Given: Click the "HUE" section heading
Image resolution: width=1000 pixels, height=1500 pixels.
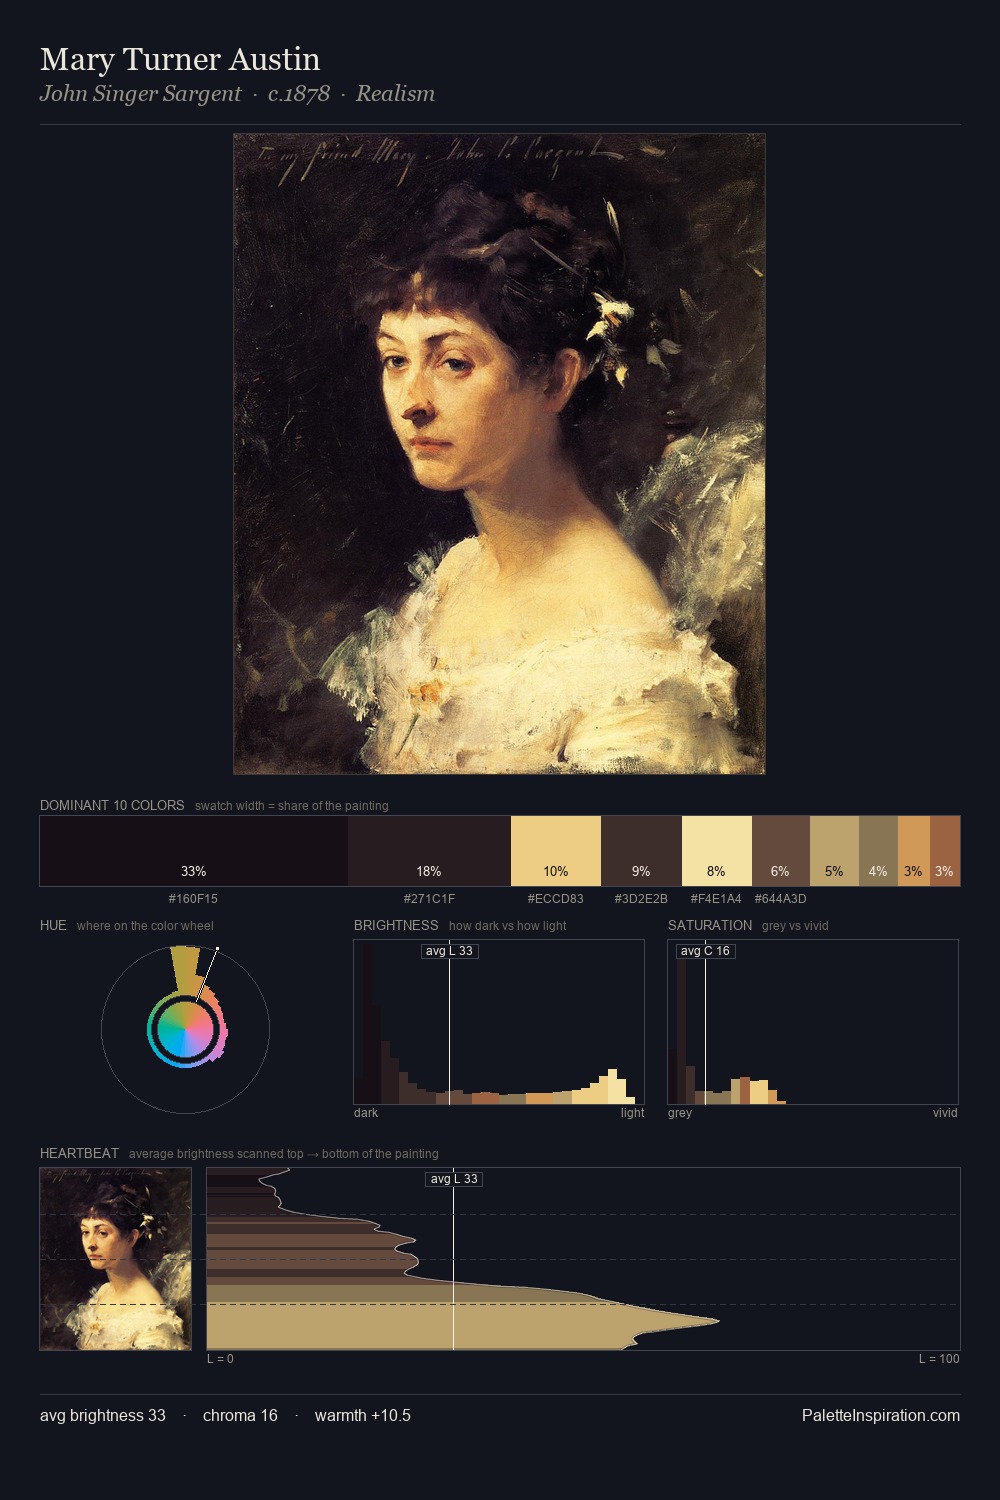Looking at the screenshot, I should [53, 925].
